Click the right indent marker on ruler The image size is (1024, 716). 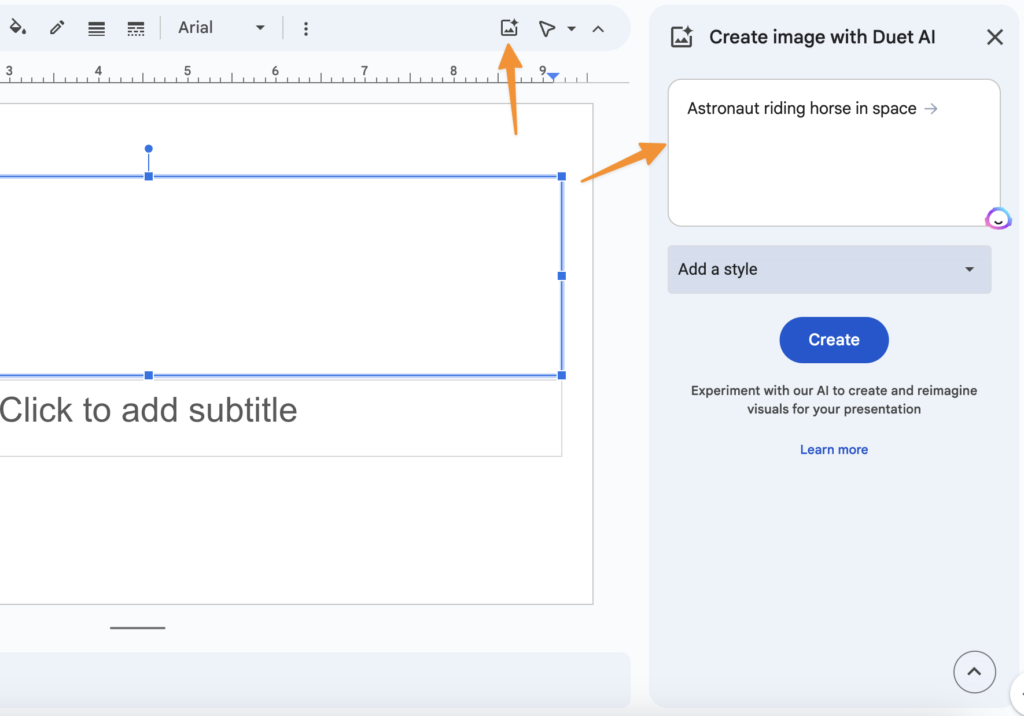[x=553, y=77]
